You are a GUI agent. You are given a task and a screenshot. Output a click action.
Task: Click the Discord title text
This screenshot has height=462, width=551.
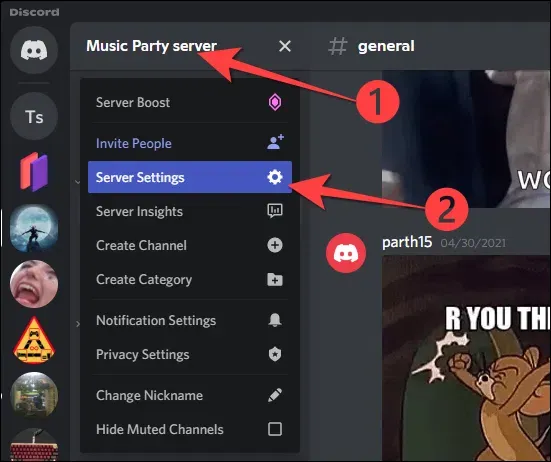[x=34, y=12]
